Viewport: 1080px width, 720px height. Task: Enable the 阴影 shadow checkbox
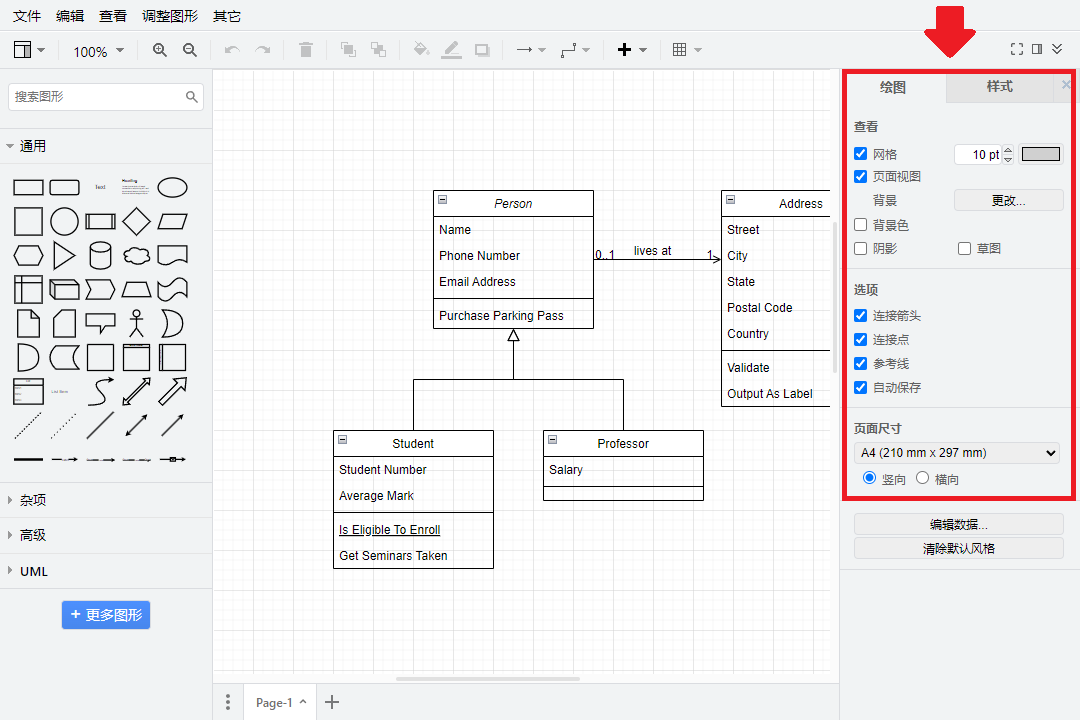pyautogui.click(x=860, y=248)
